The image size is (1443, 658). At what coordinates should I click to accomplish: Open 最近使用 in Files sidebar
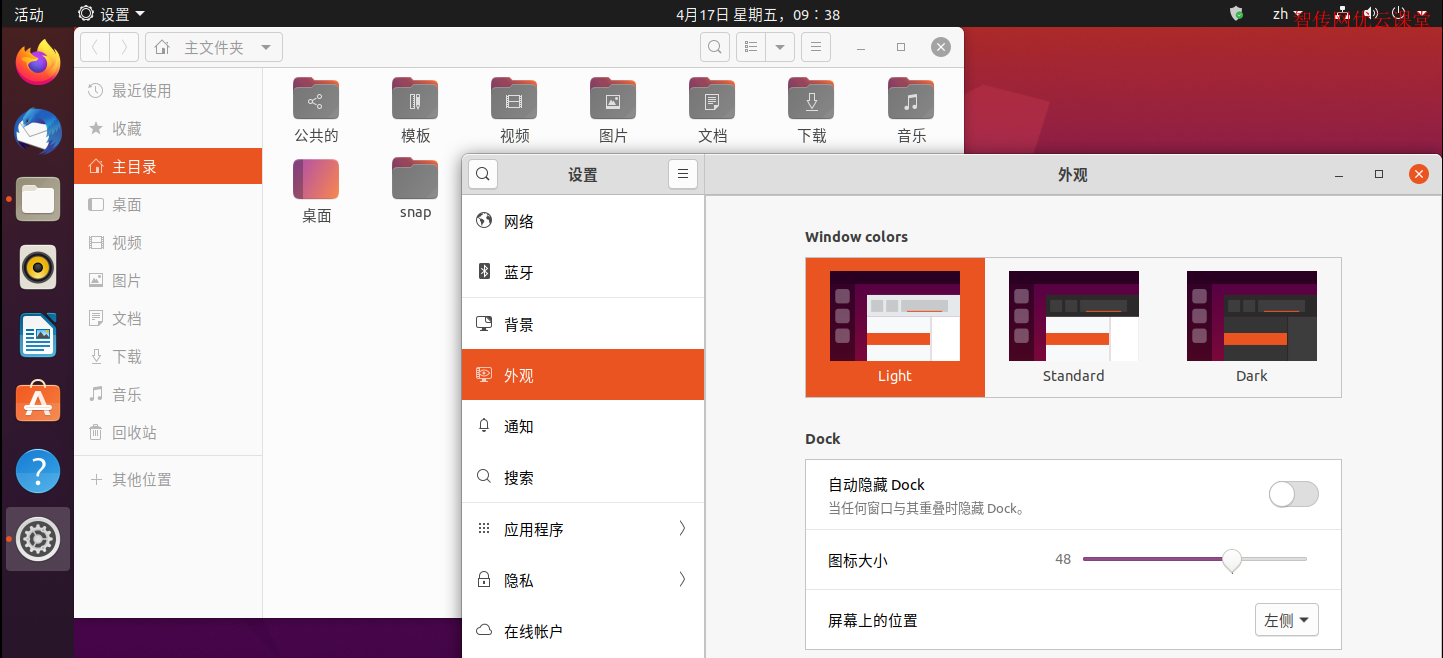pyautogui.click(x=168, y=90)
